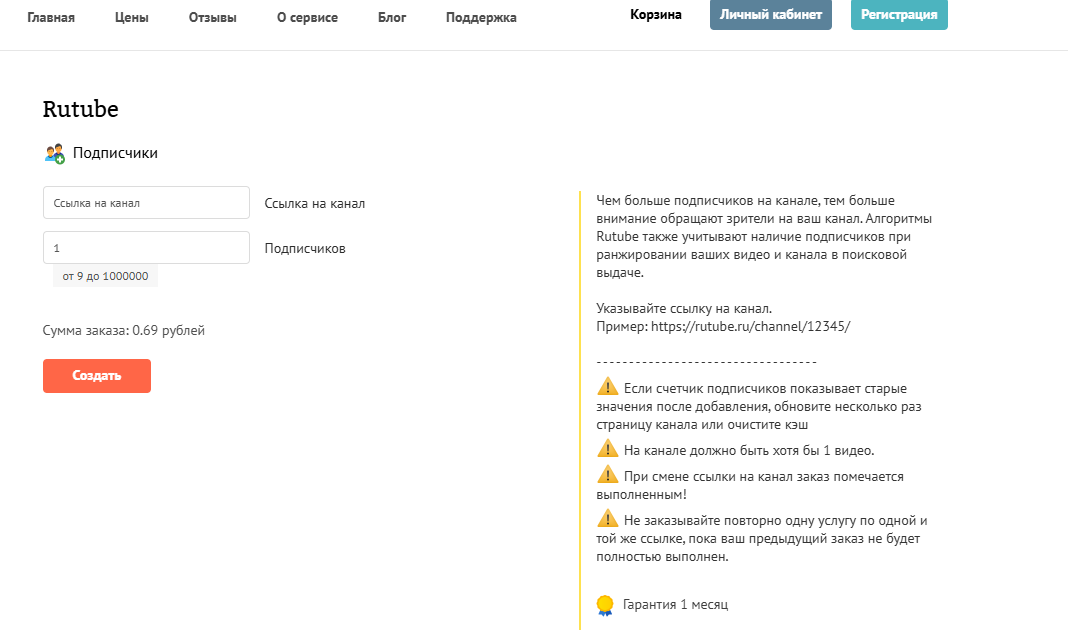Open the Корзина link
The height and width of the screenshot is (630, 1068).
tap(655, 14)
